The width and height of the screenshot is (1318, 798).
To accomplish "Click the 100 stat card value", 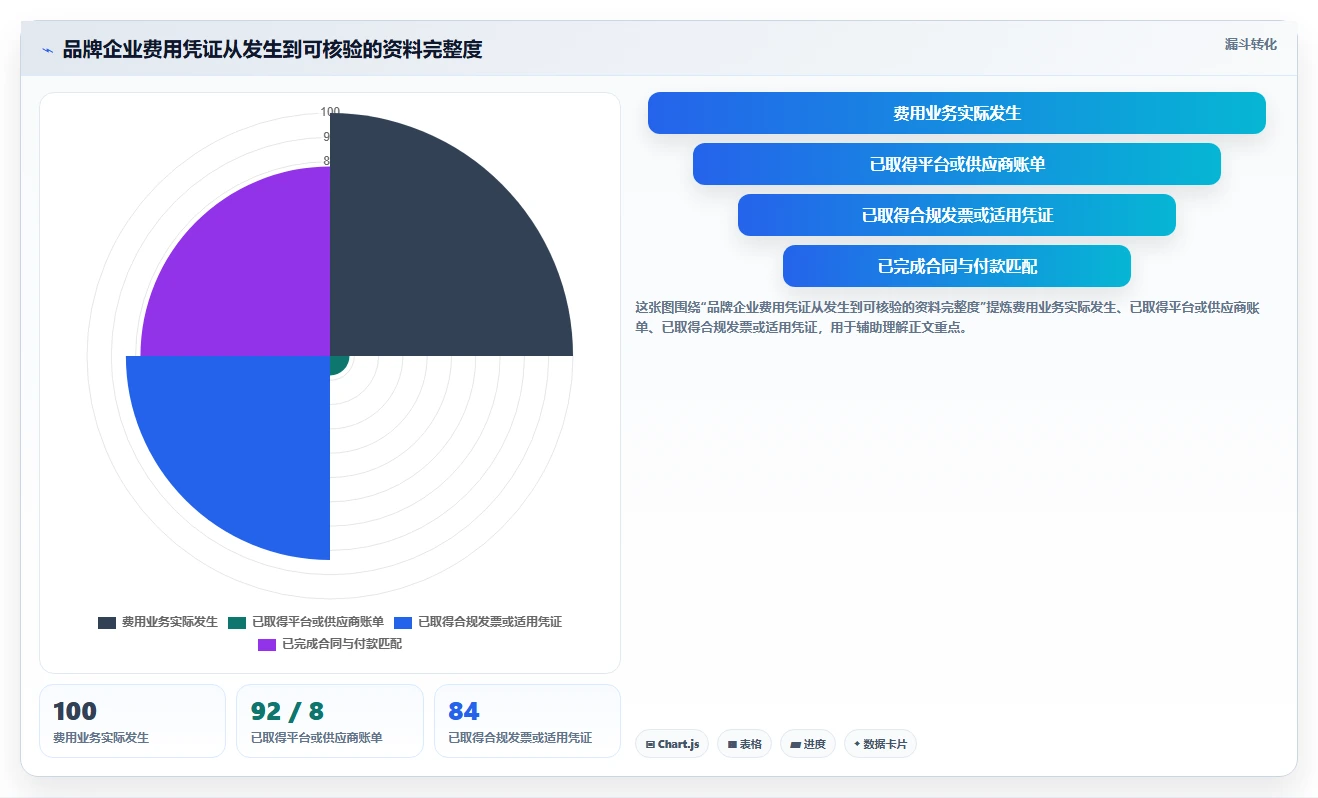I will pos(75,711).
